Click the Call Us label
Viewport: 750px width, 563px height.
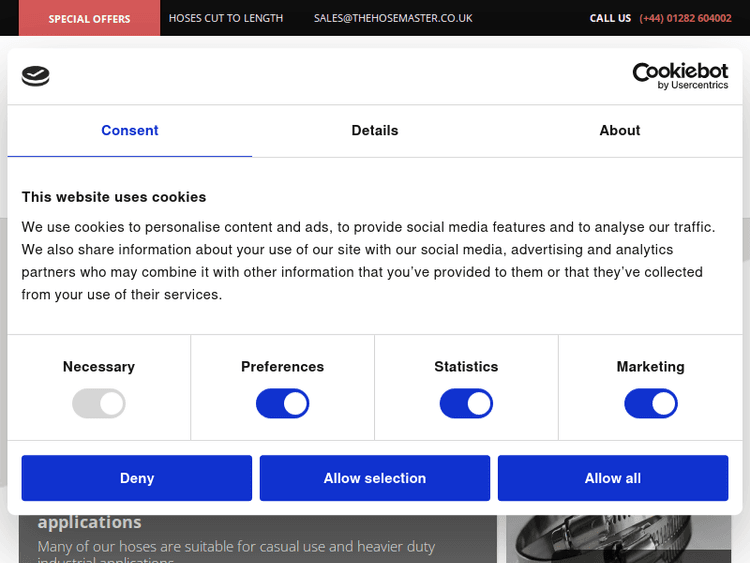(610, 18)
